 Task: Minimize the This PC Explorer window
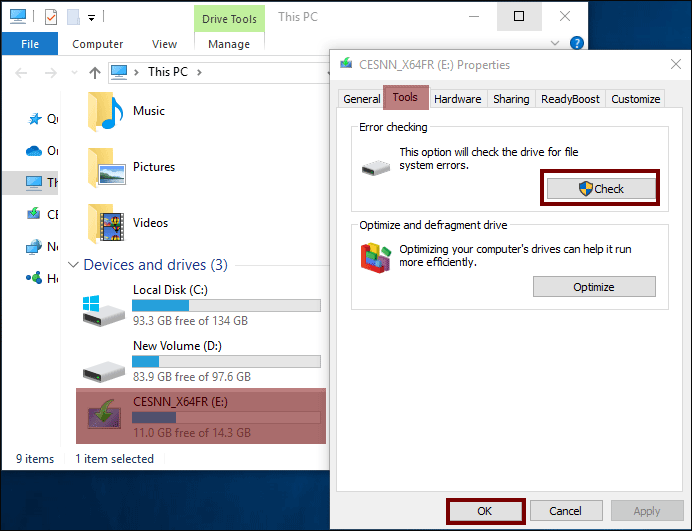click(x=474, y=16)
